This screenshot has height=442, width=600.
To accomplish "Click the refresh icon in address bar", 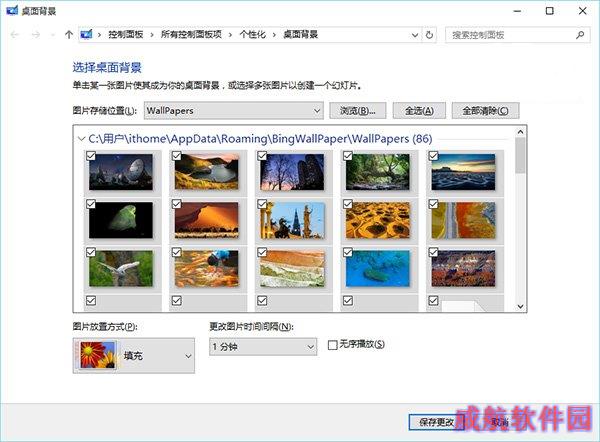I will tap(429, 35).
